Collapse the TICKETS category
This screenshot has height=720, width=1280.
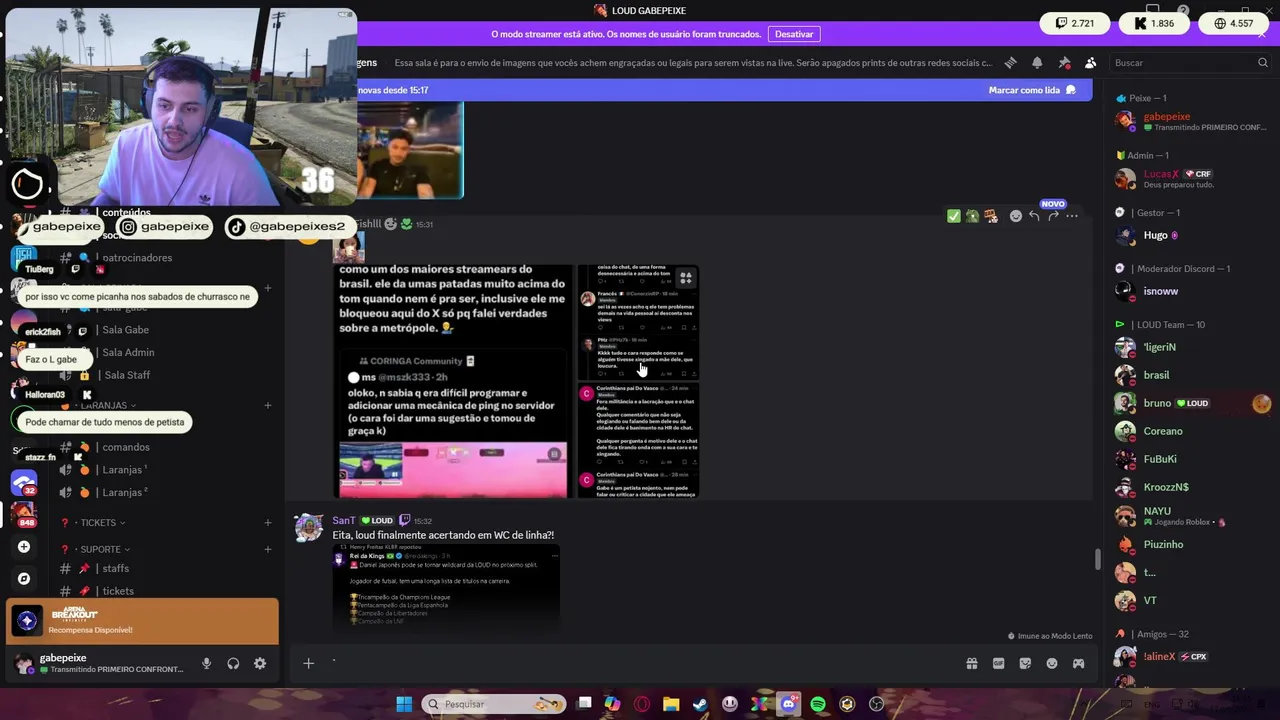(98, 523)
